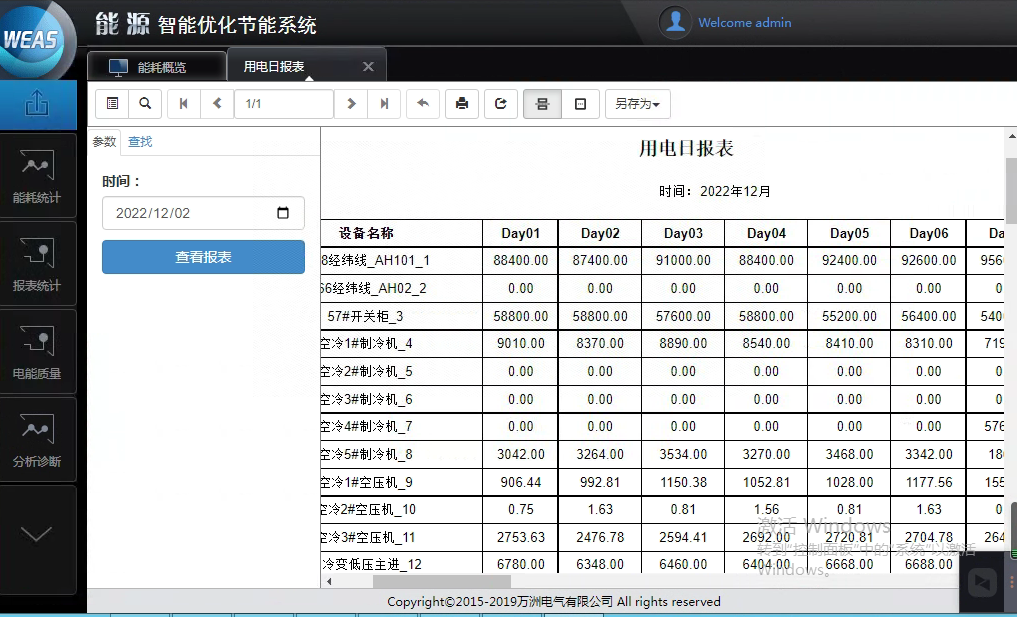The image size is (1017, 617).
Task: Go to first page of report
Action: click(x=183, y=103)
